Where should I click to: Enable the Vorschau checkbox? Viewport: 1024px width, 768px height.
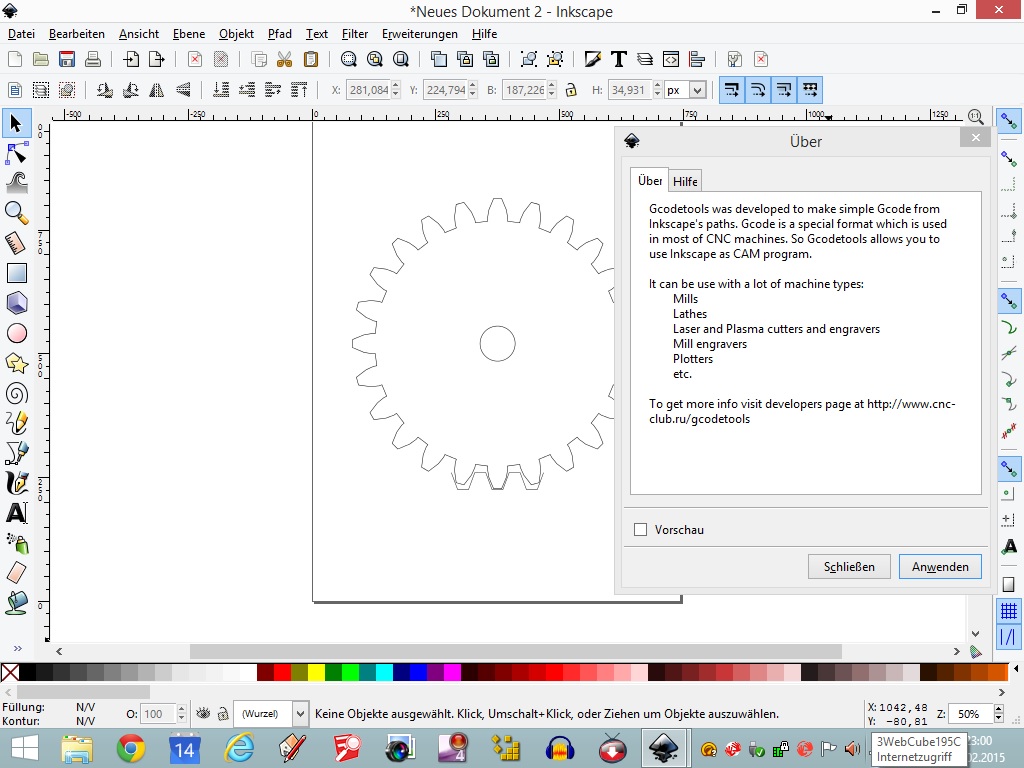641,530
